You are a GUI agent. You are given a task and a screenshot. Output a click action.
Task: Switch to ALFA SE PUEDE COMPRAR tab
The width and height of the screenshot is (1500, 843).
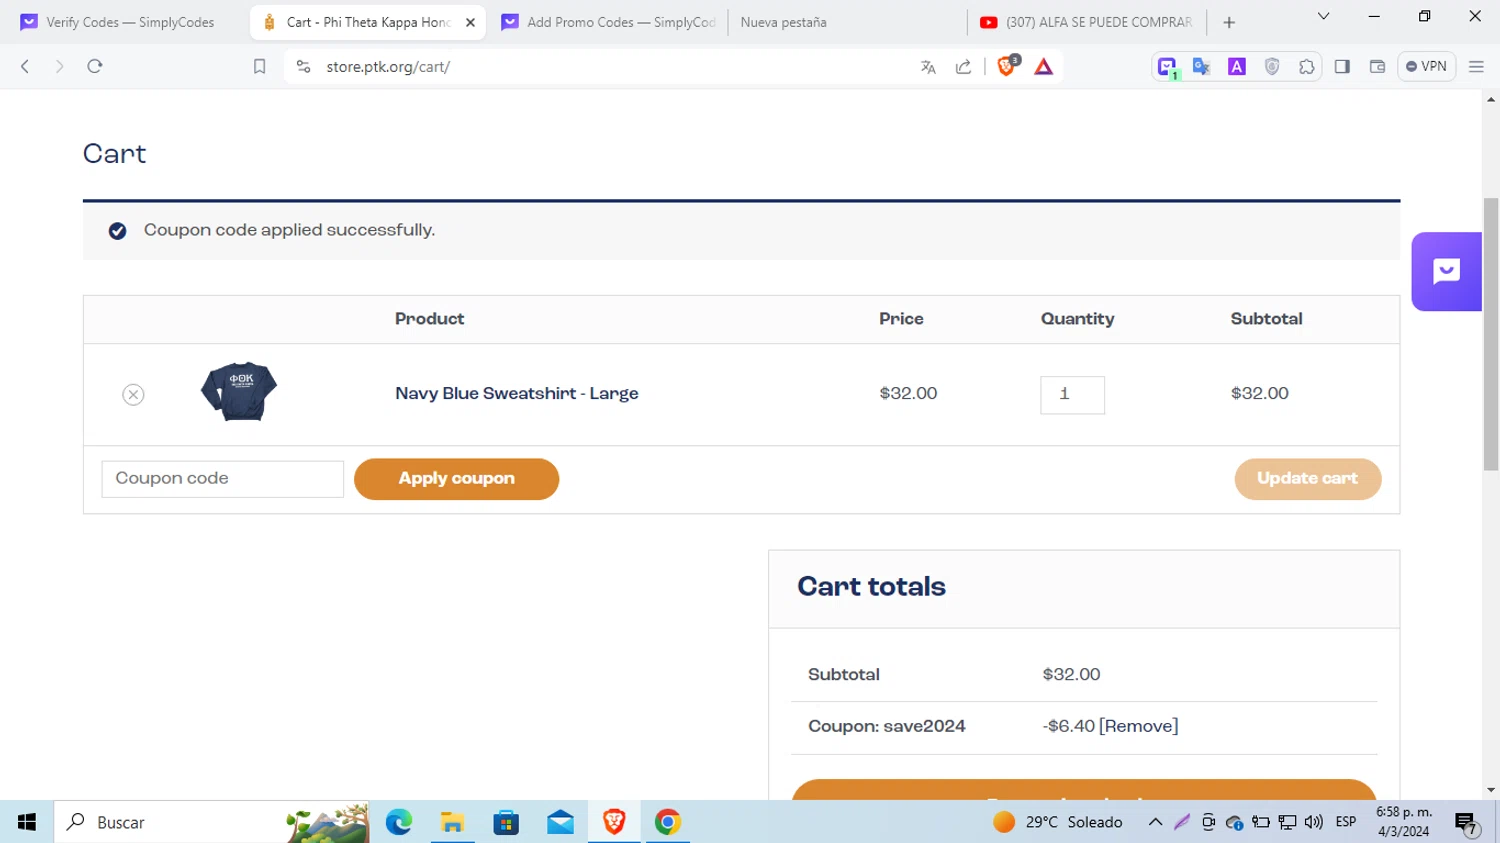coord(1087,22)
